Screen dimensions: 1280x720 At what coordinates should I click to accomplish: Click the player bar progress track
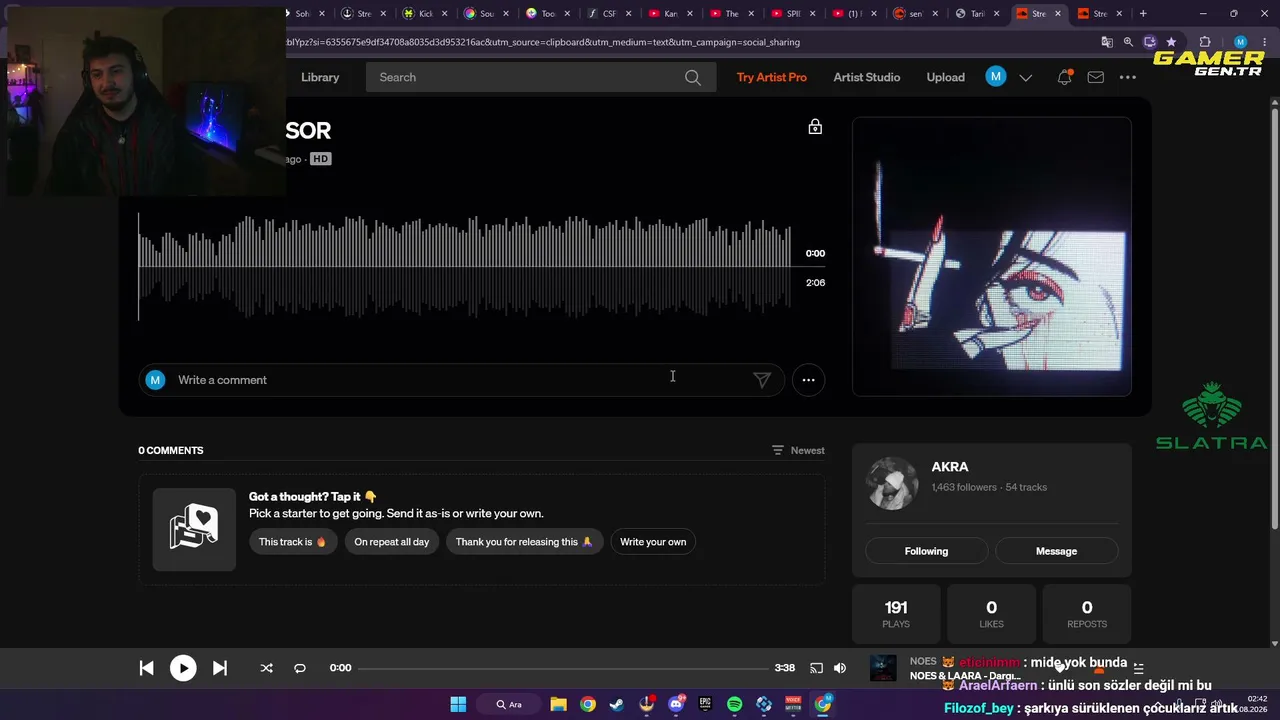(563, 668)
